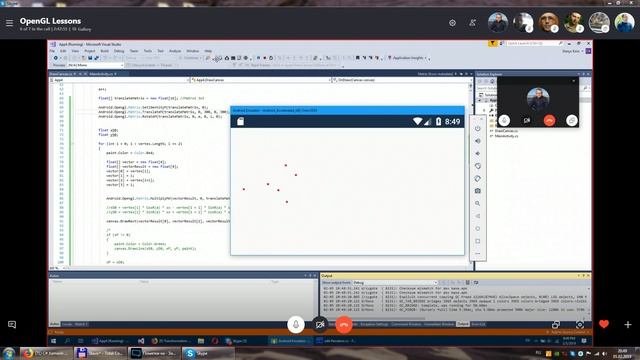The width and height of the screenshot is (640, 360).
Task: Open the project scope dropdown App4 in the editor
Action: 119,80
